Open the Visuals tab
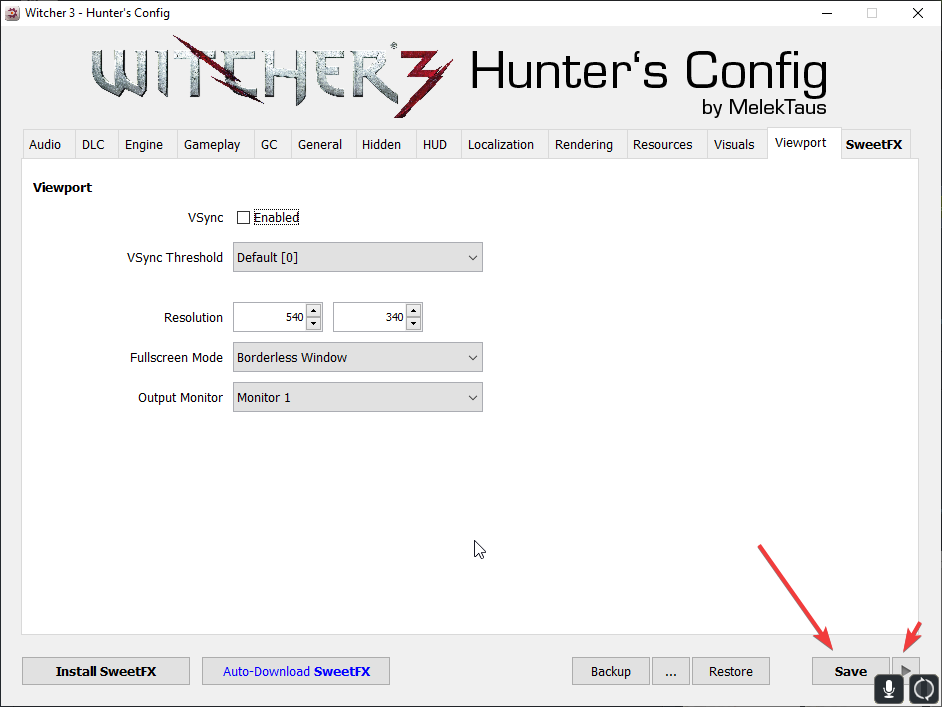Screen dimensions: 942x707 (737, 144)
